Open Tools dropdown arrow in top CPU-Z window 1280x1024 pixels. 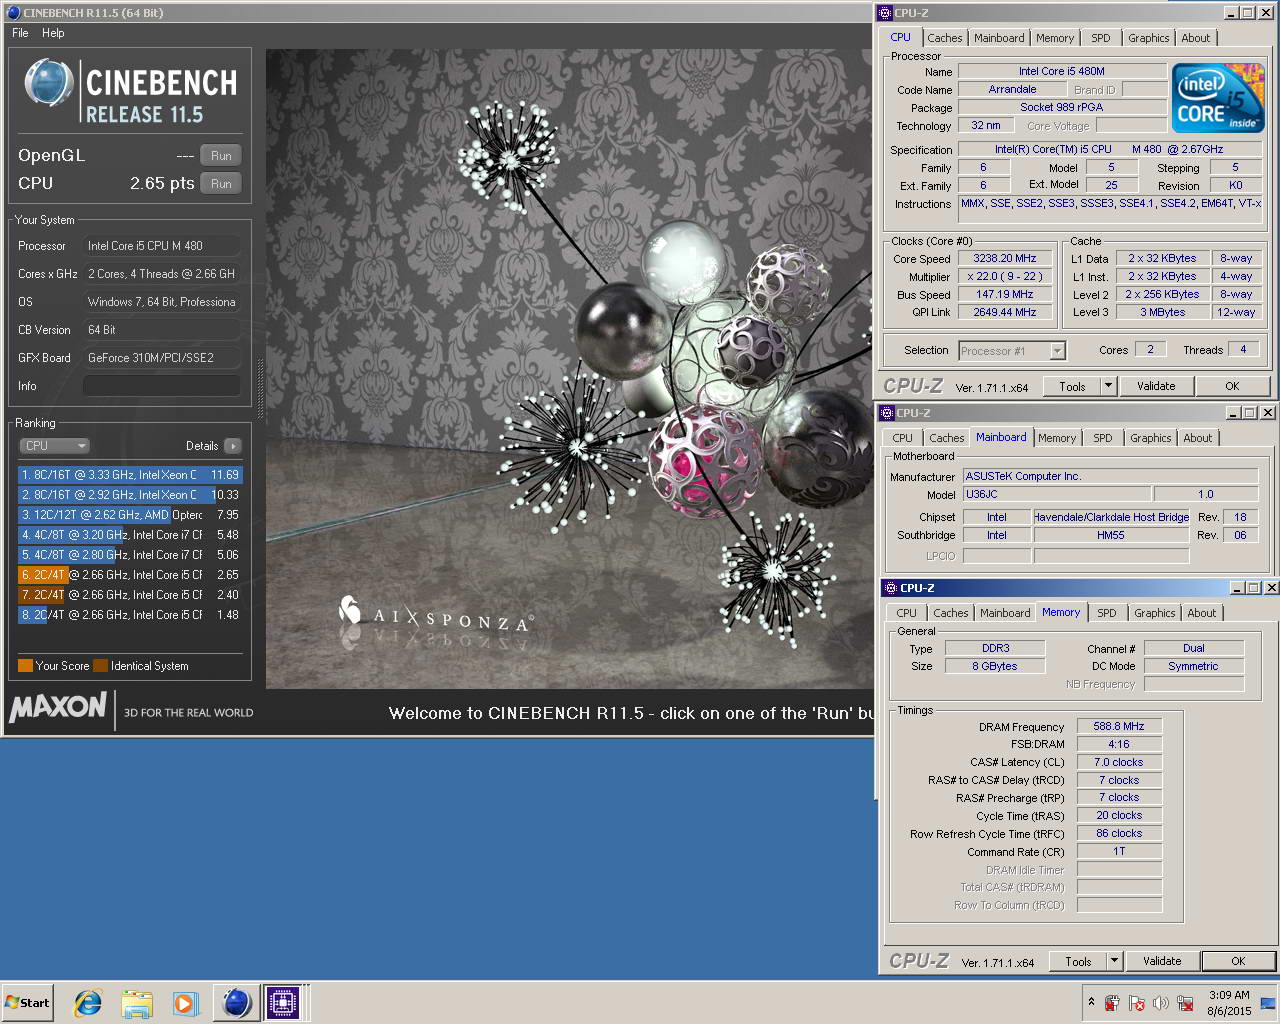pos(1108,387)
